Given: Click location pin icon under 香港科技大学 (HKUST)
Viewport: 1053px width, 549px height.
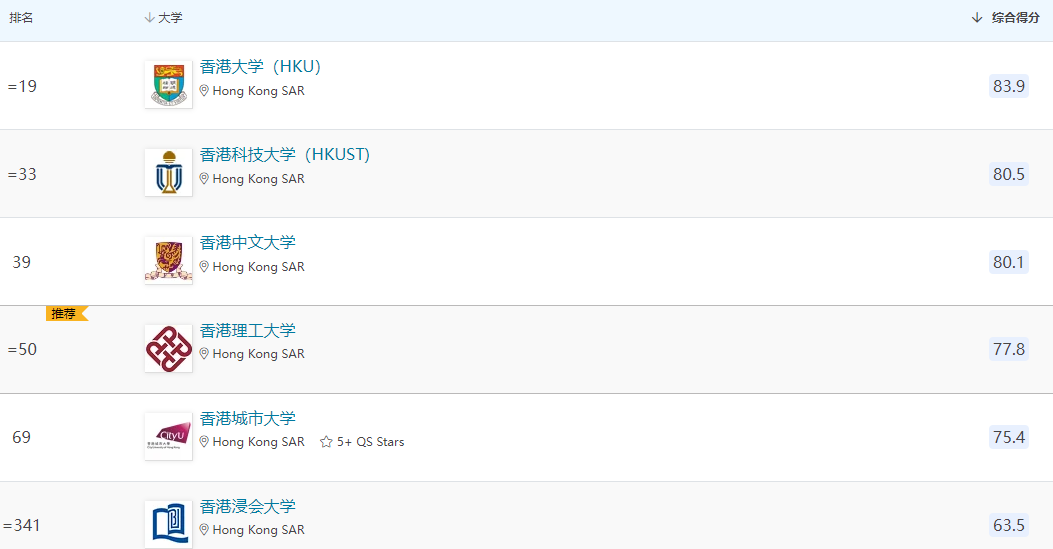Looking at the screenshot, I should tap(204, 179).
